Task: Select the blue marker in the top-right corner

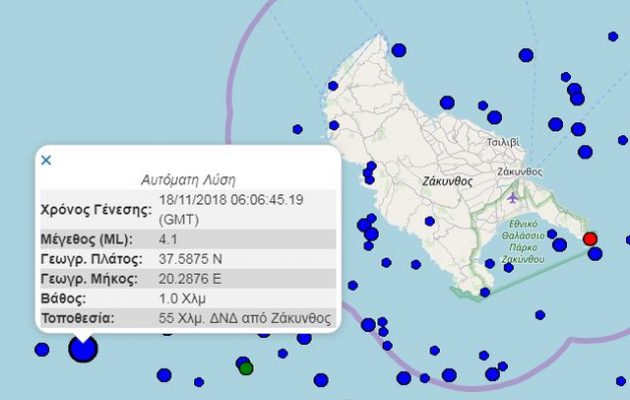Action: click(x=614, y=36)
